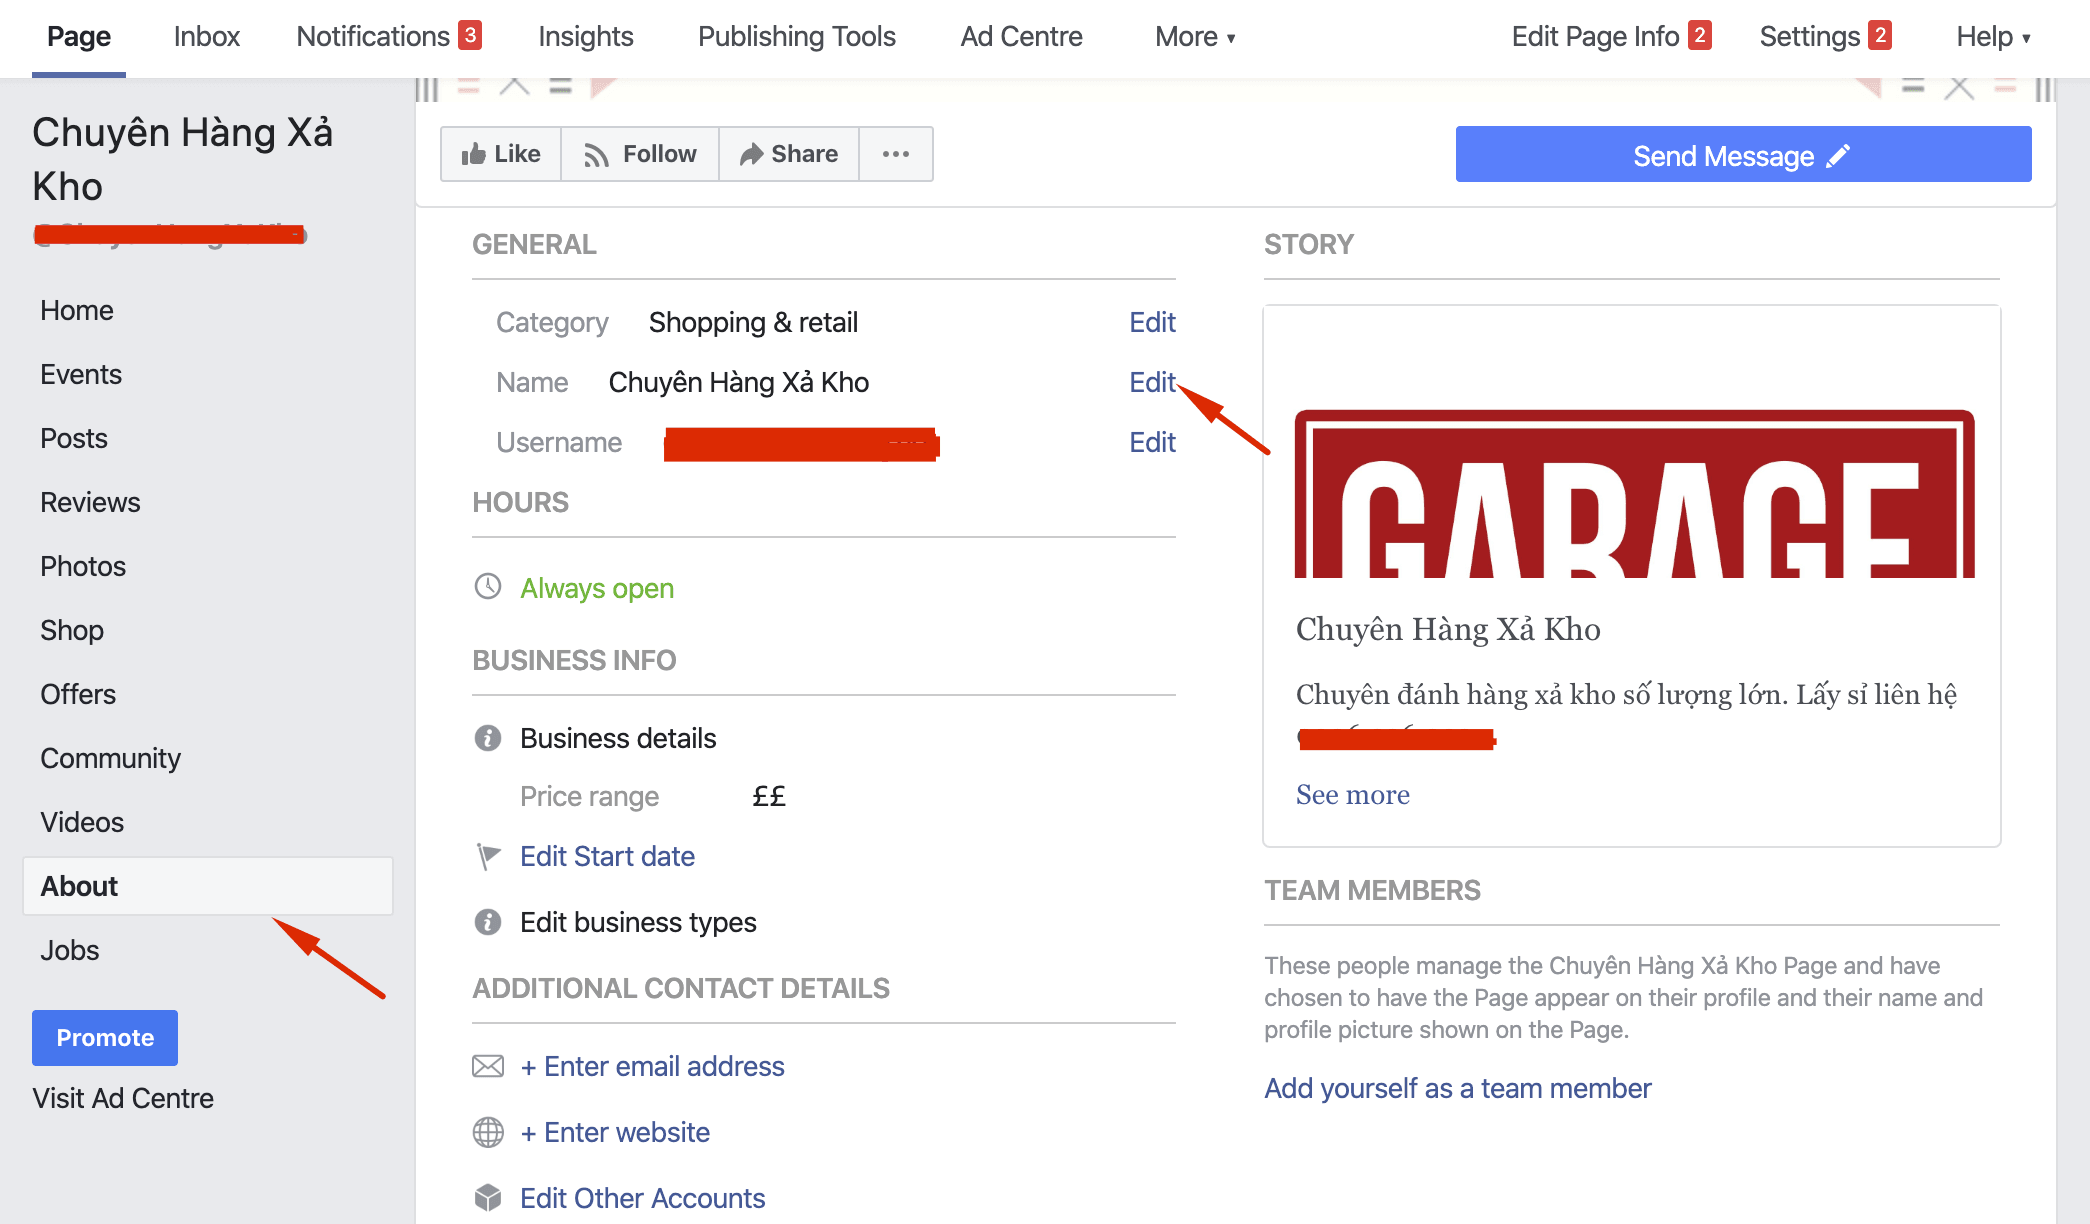Click Edit Start date link
This screenshot has width=2090, height=1224.
click(607, 856)
